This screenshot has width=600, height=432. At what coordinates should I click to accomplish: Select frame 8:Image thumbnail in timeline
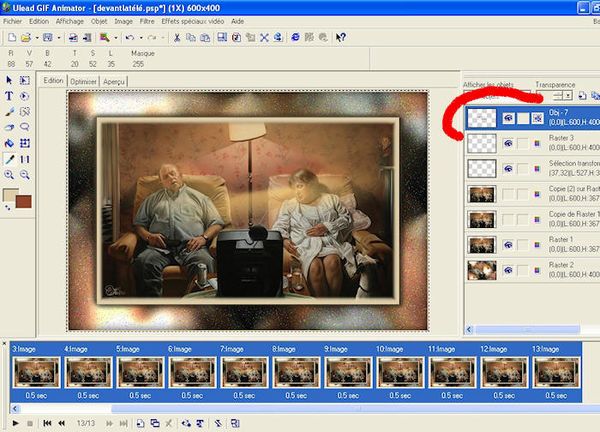[296, 372]
